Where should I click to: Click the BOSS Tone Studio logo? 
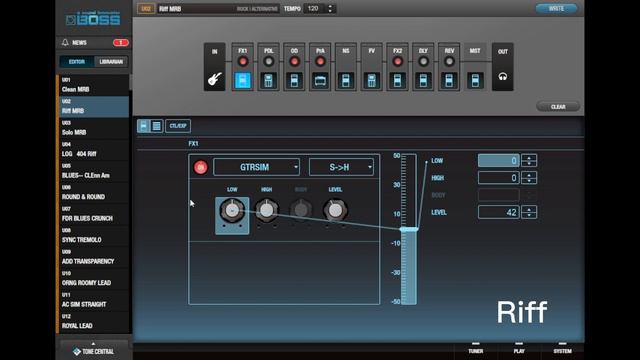point(93,18)
